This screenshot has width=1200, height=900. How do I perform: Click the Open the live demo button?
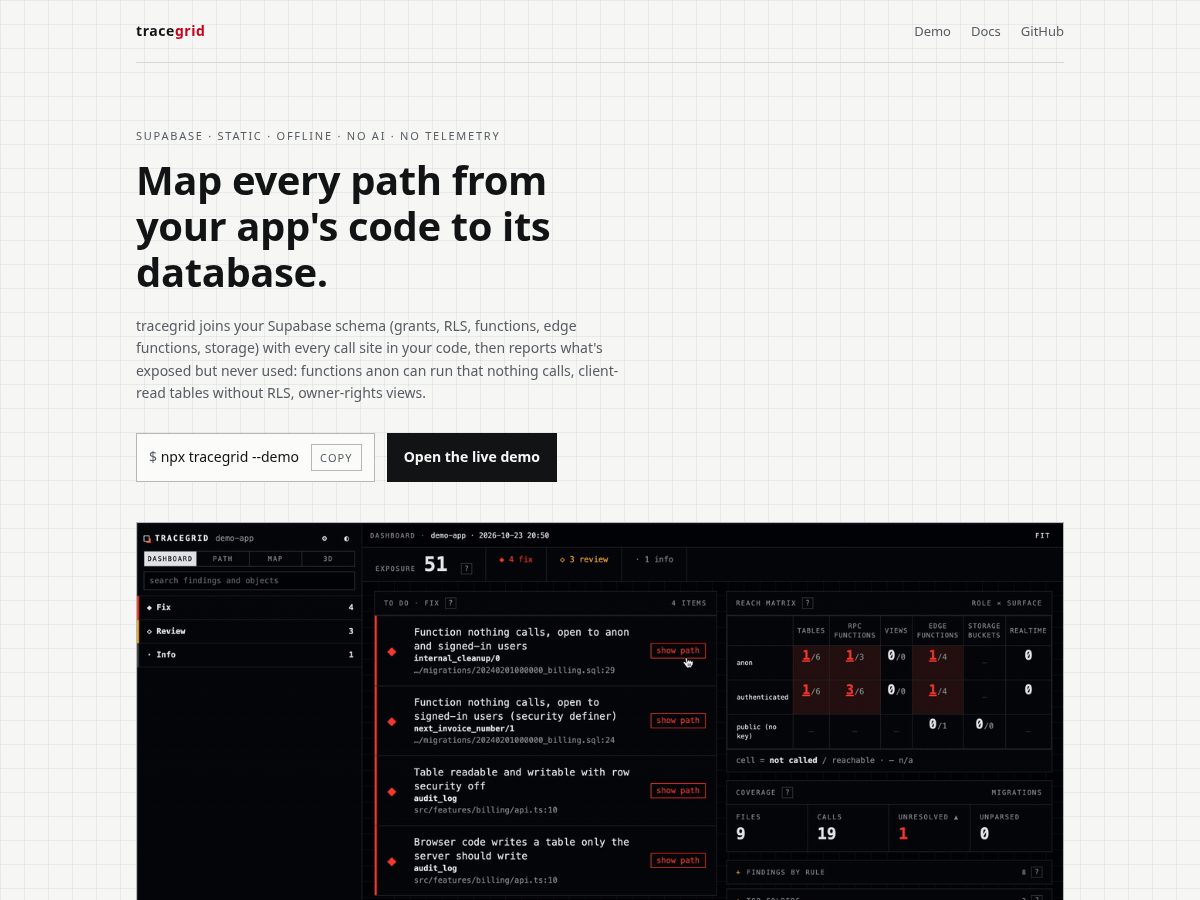point(472,457)
